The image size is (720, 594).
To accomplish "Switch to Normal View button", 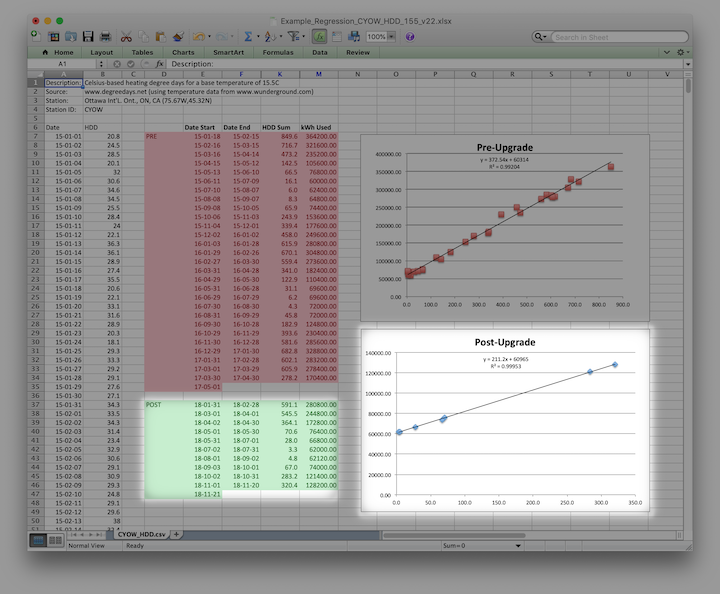I will (39, 540).
